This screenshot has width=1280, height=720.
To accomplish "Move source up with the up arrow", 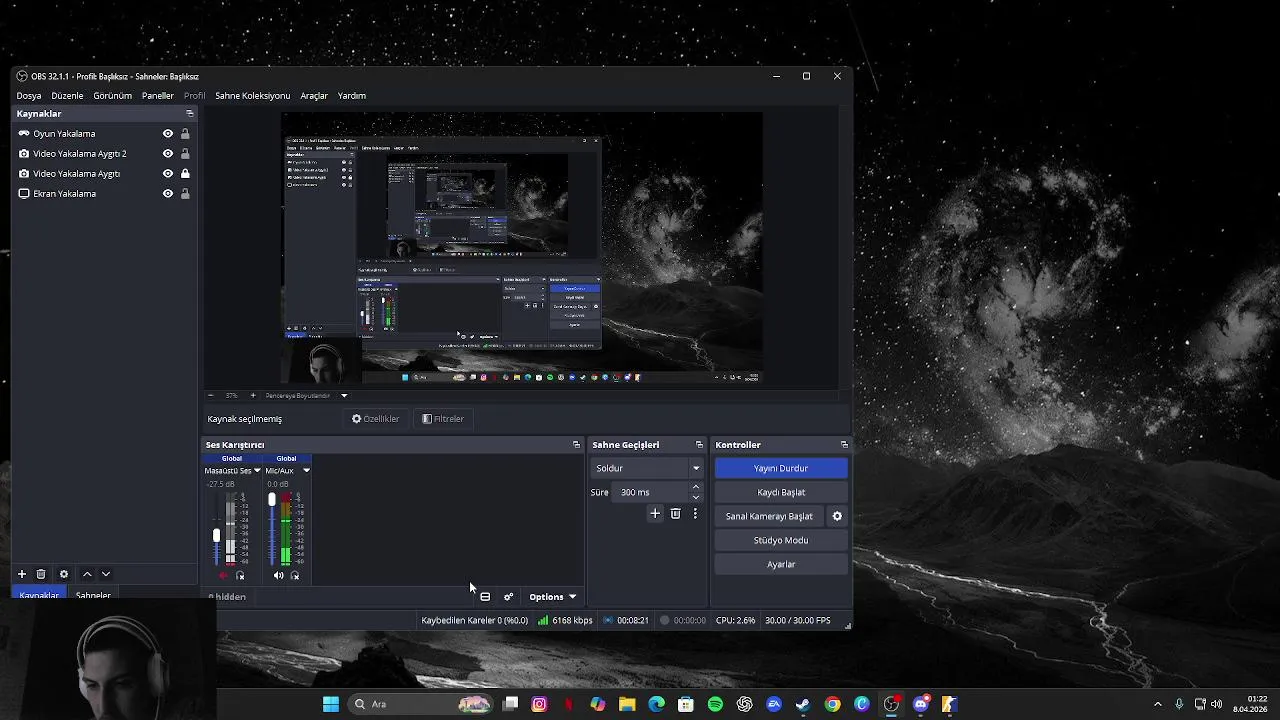I will point(87,574).
